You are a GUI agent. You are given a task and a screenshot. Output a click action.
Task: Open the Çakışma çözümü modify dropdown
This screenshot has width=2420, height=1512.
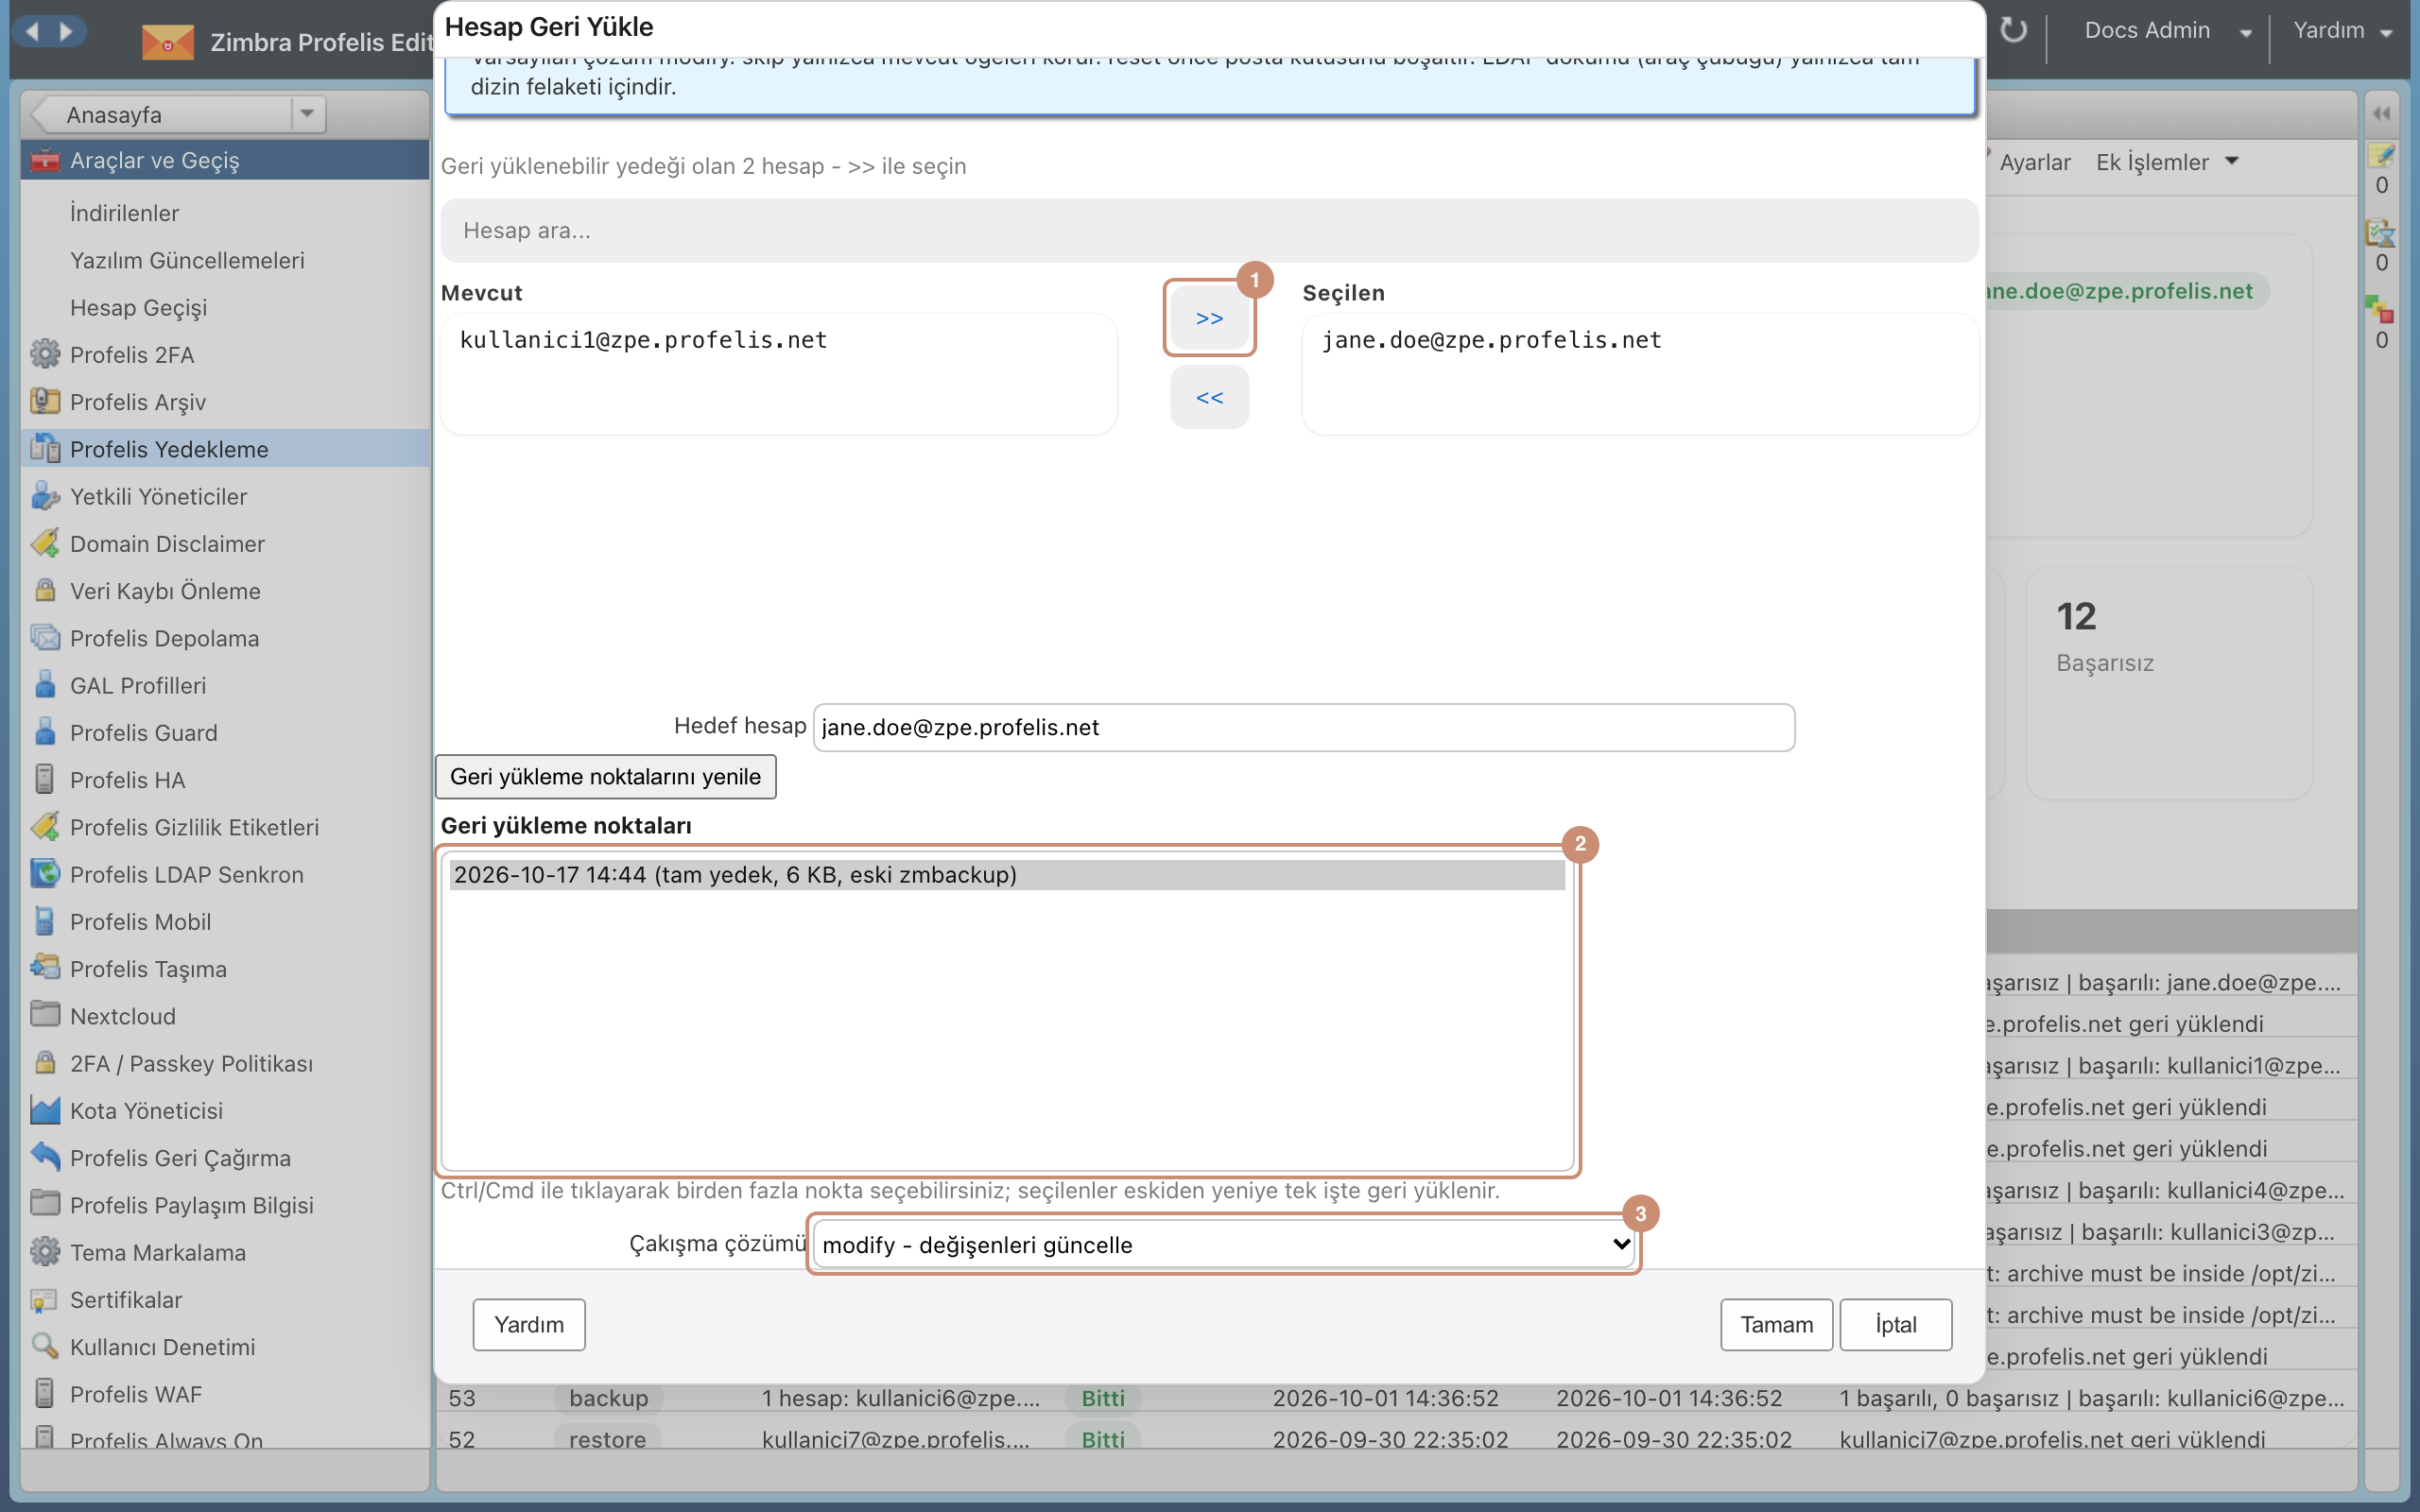point(1225,1244)
